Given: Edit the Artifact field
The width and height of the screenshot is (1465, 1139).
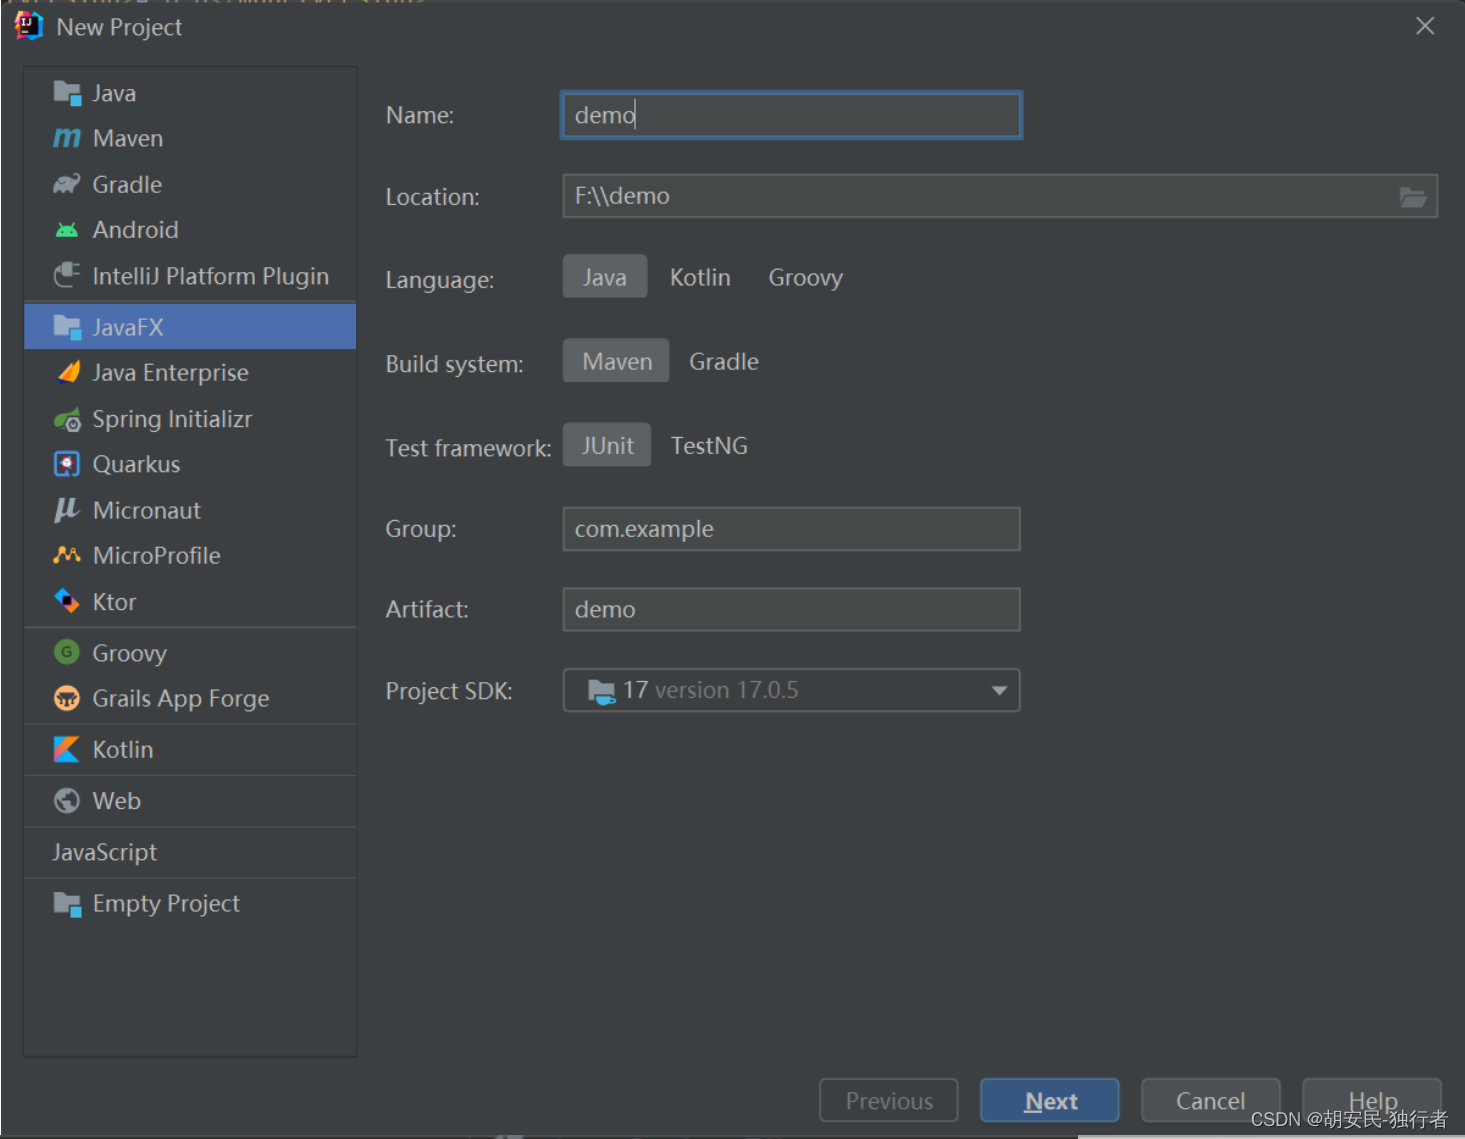Looking at the screenshot, I should click(791, 609).
